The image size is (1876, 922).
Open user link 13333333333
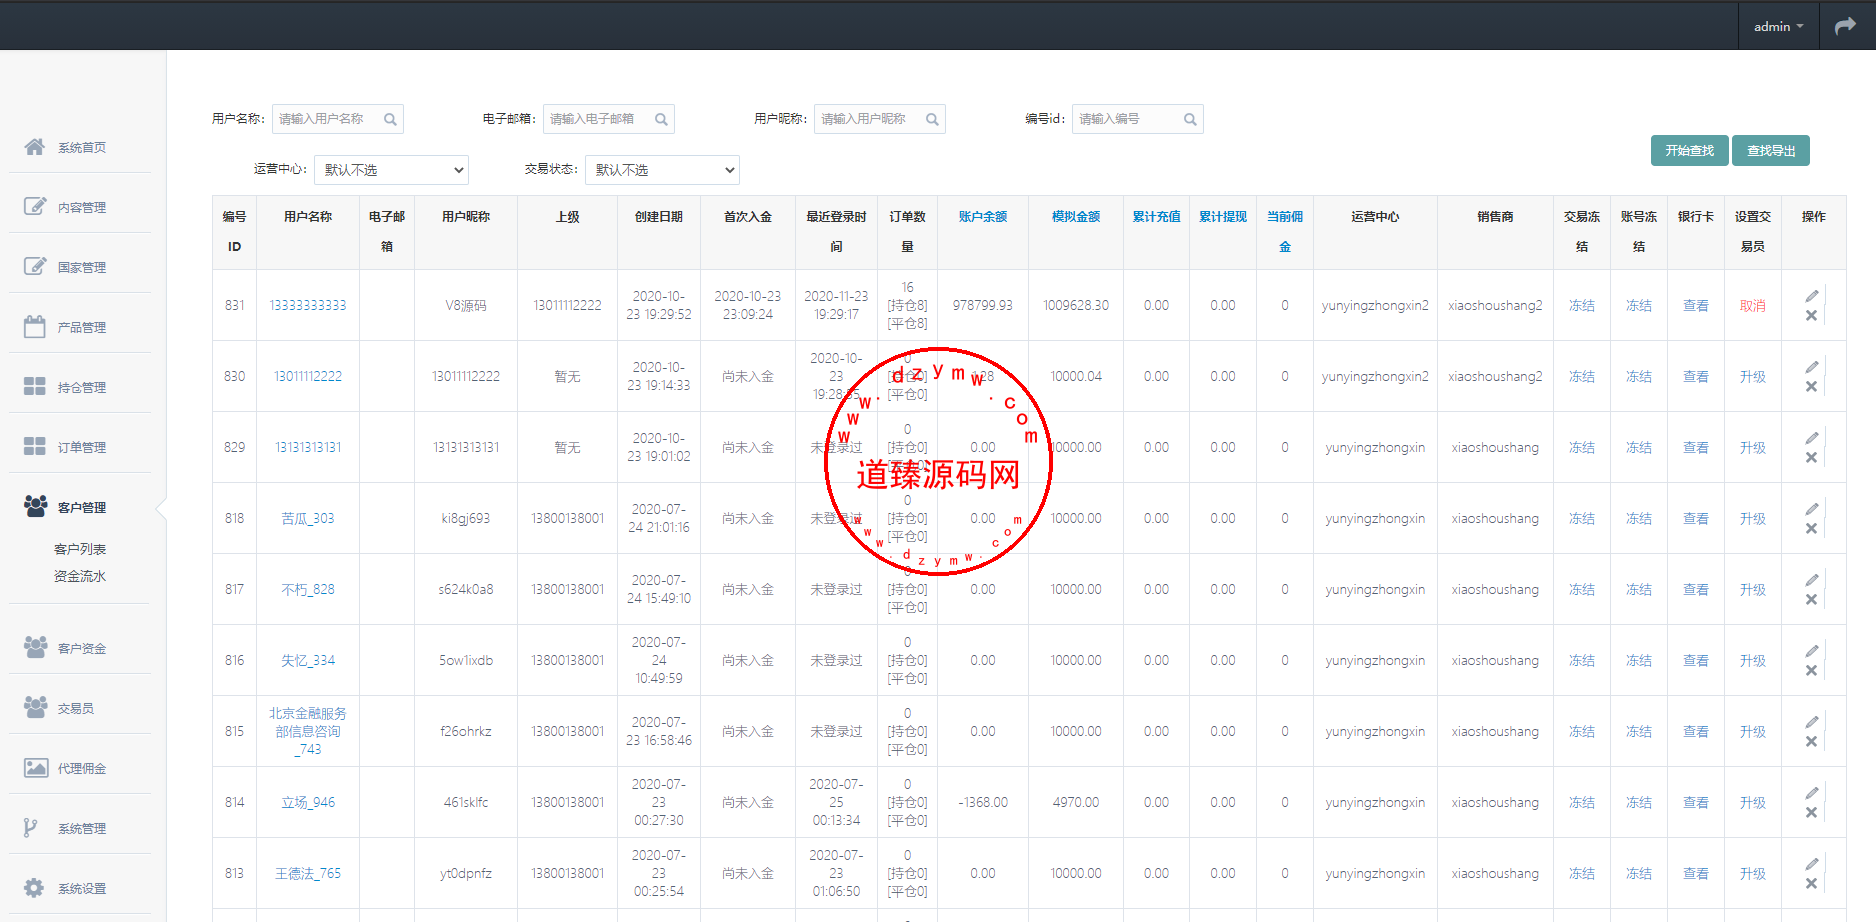[x=308, y=305]
